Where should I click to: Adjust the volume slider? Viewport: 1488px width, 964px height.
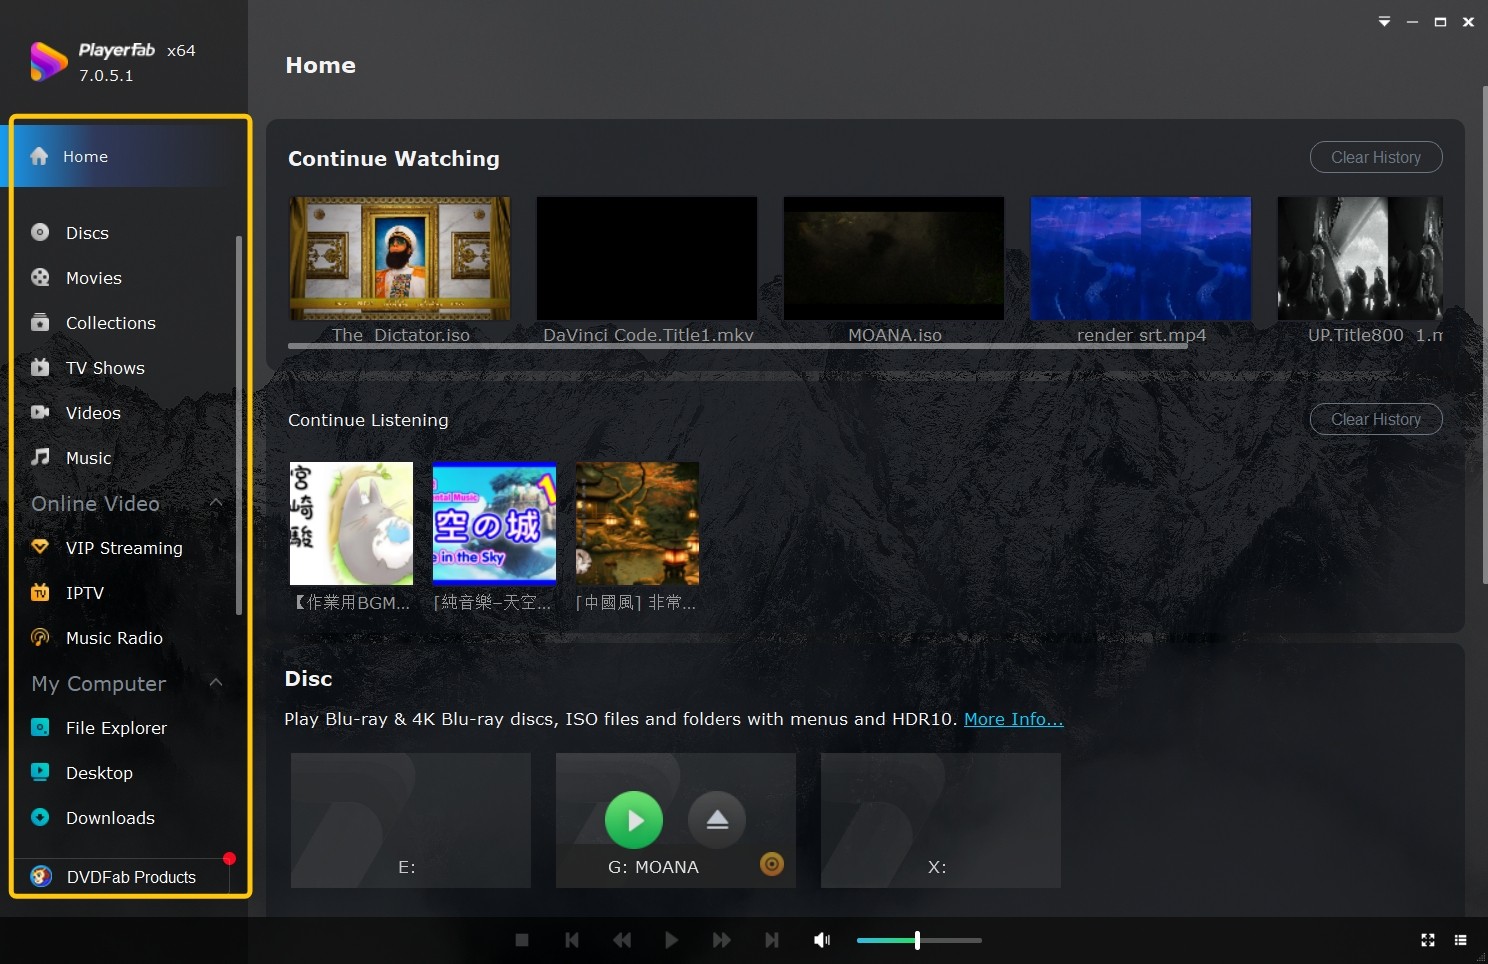(x=917, y=940)
